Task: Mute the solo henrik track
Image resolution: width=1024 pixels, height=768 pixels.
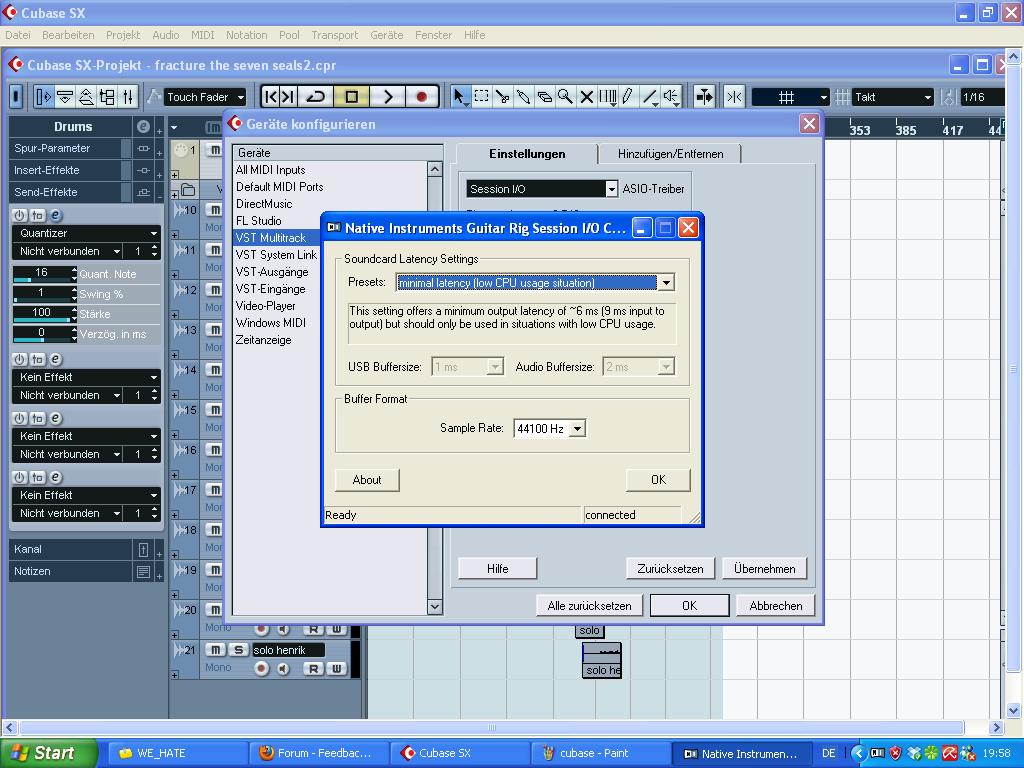Action: [216, 650]
